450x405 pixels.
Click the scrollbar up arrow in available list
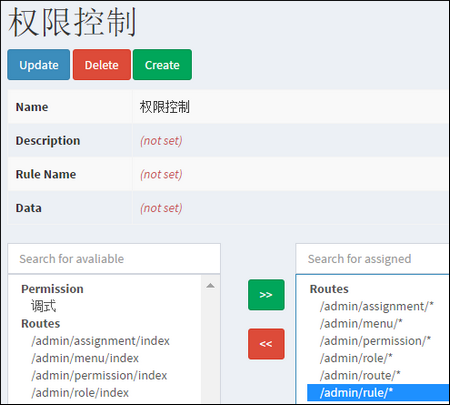210,286
